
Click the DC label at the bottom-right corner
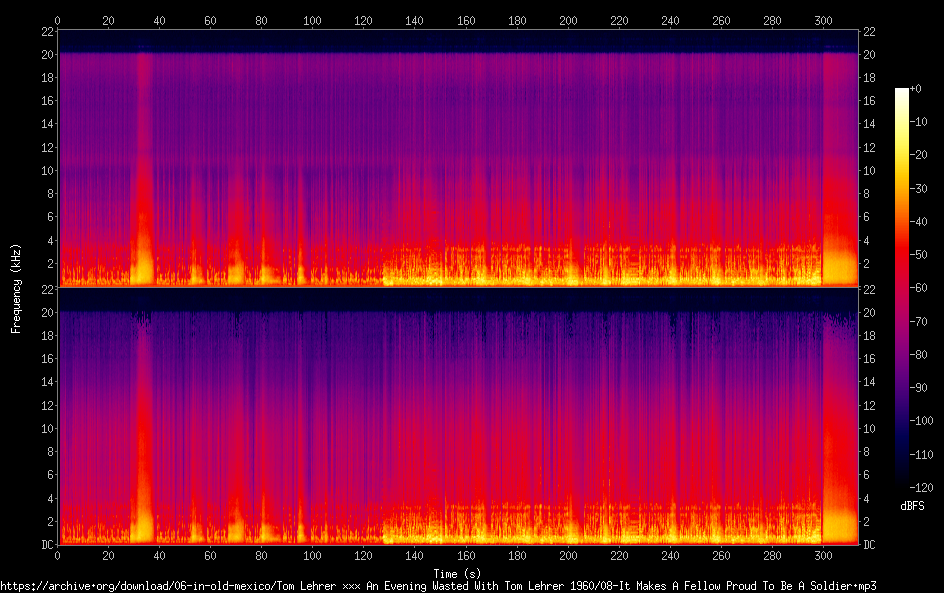(870, 545)
